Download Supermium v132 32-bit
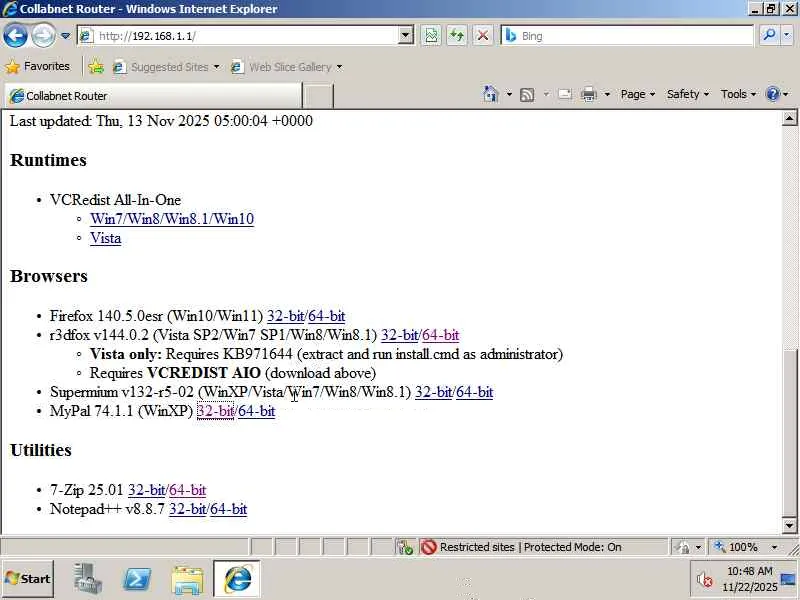 (434, 392)
